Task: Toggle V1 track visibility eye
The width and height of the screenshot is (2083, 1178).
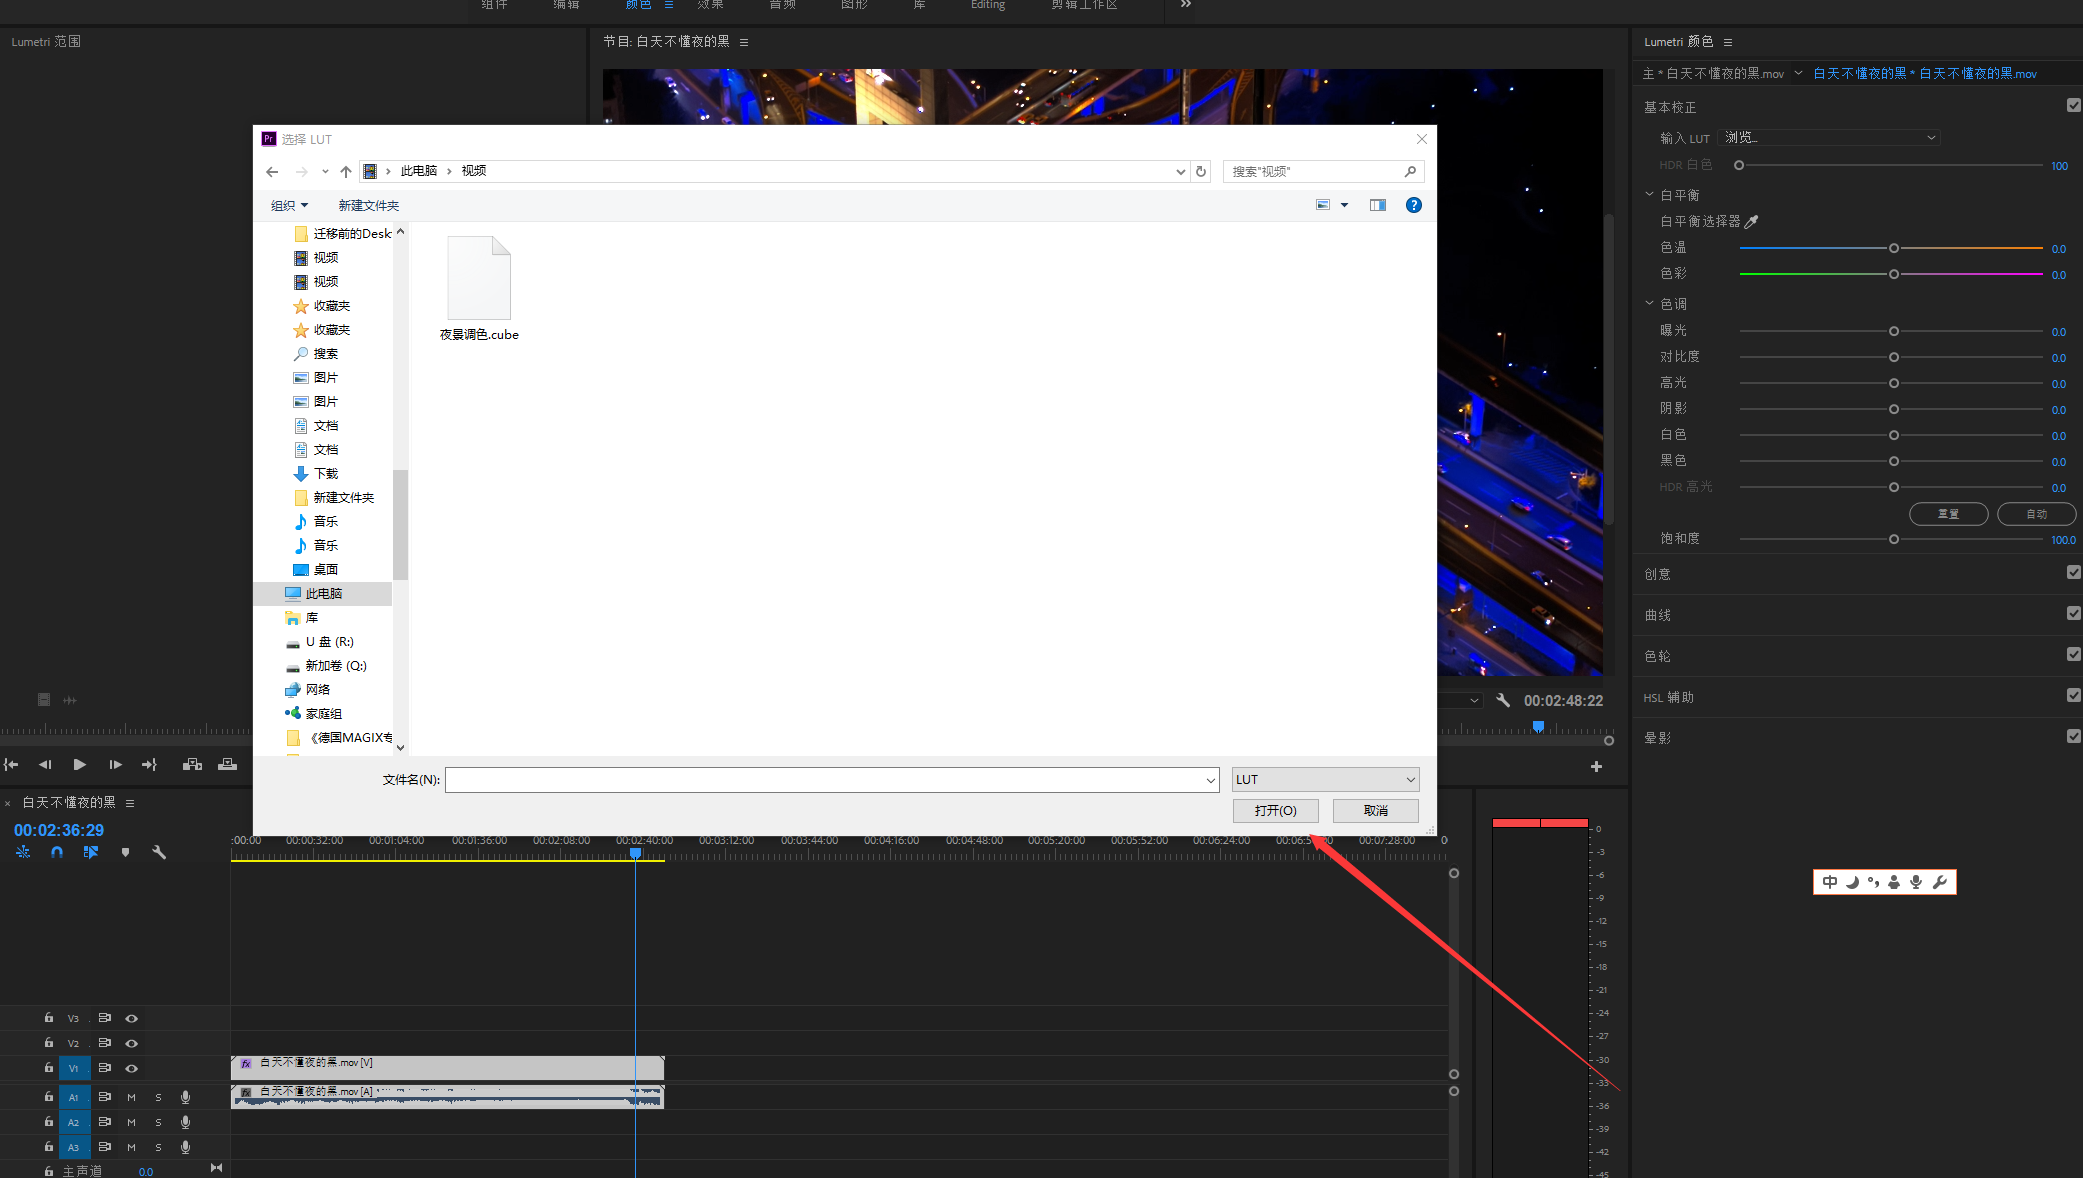Action: click(131, 1068)
